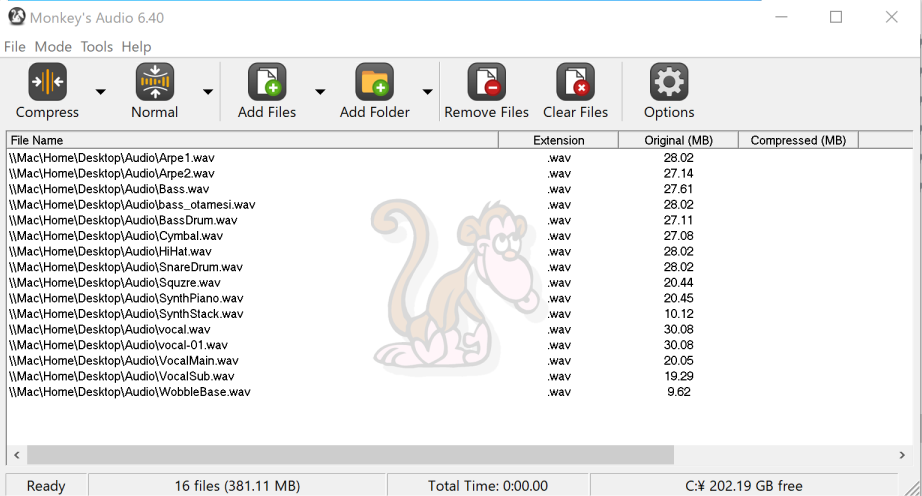
Task: Sort by File Name column header
Action: 252,140
